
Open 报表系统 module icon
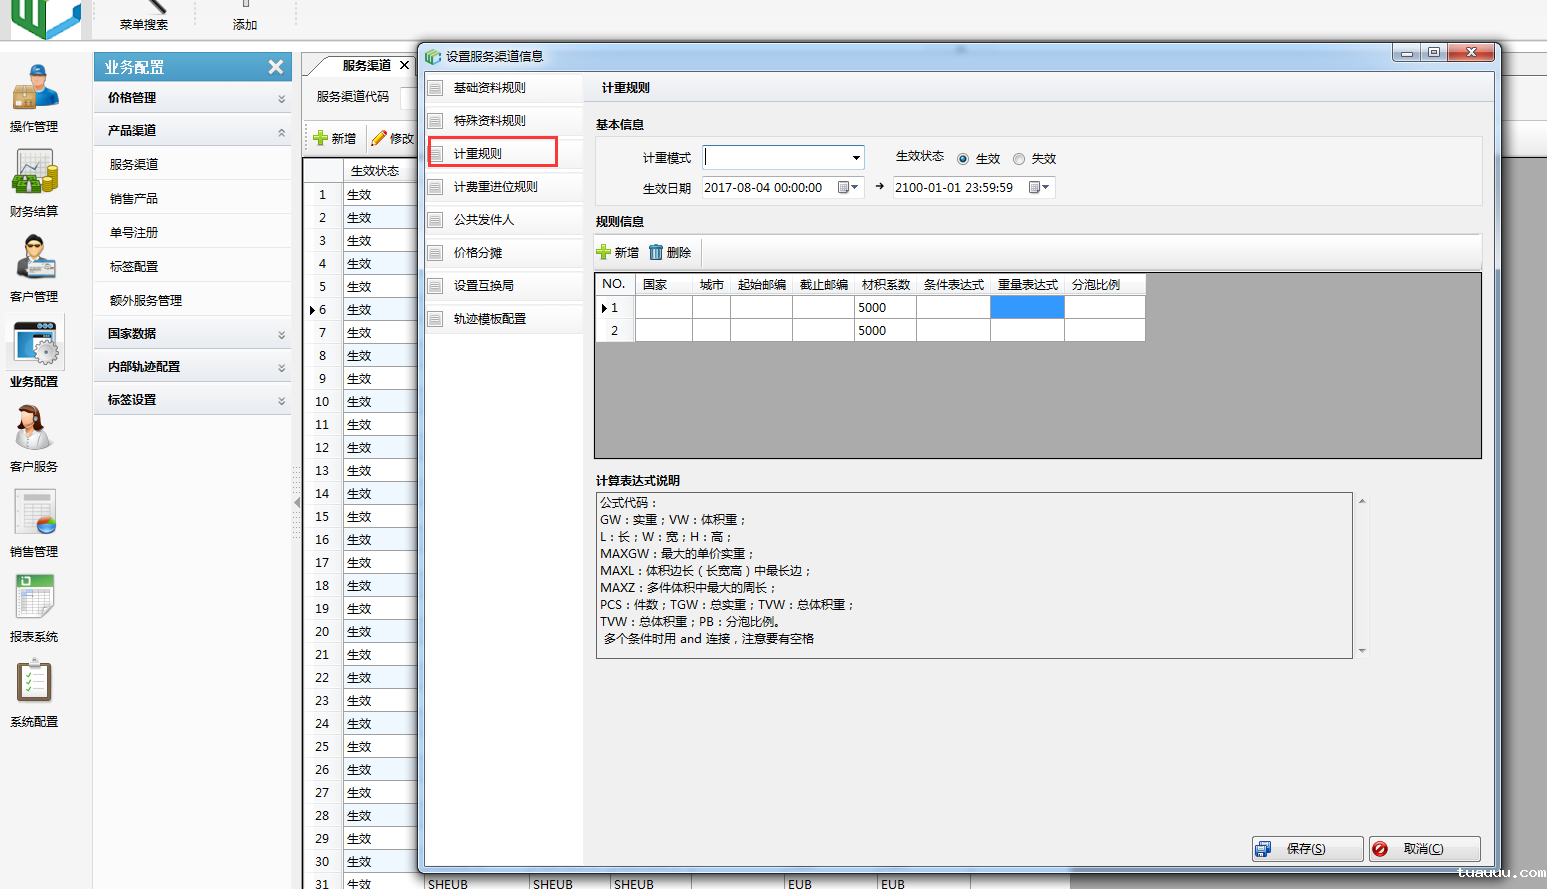pyautogui.click(x=35, y=598)
